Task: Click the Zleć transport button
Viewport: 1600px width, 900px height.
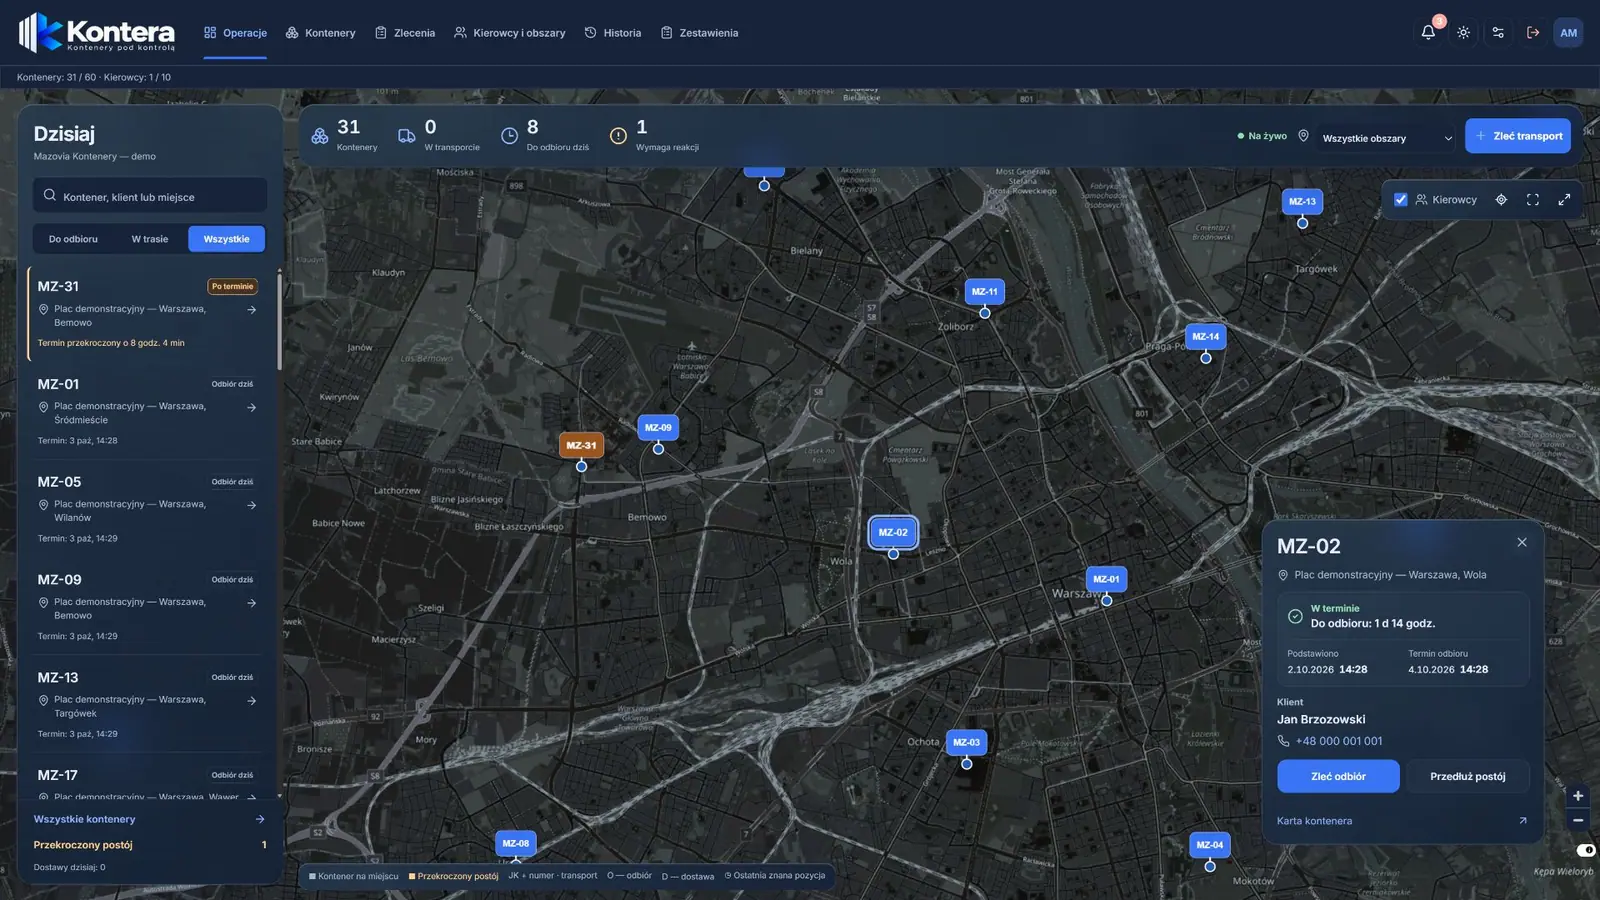Action: (1518, 136)
